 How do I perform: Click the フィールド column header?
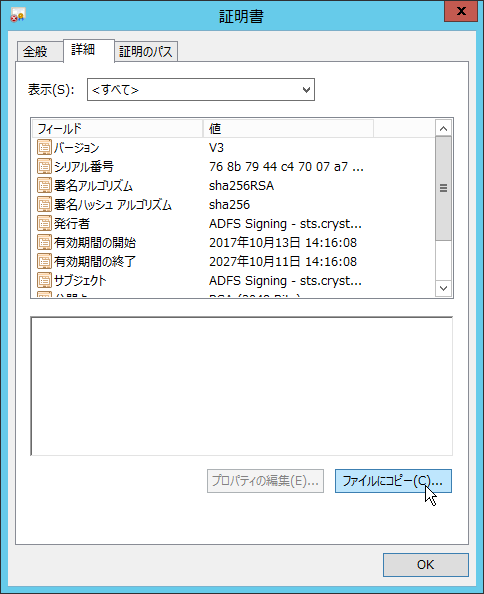click(x=118, y=129)
